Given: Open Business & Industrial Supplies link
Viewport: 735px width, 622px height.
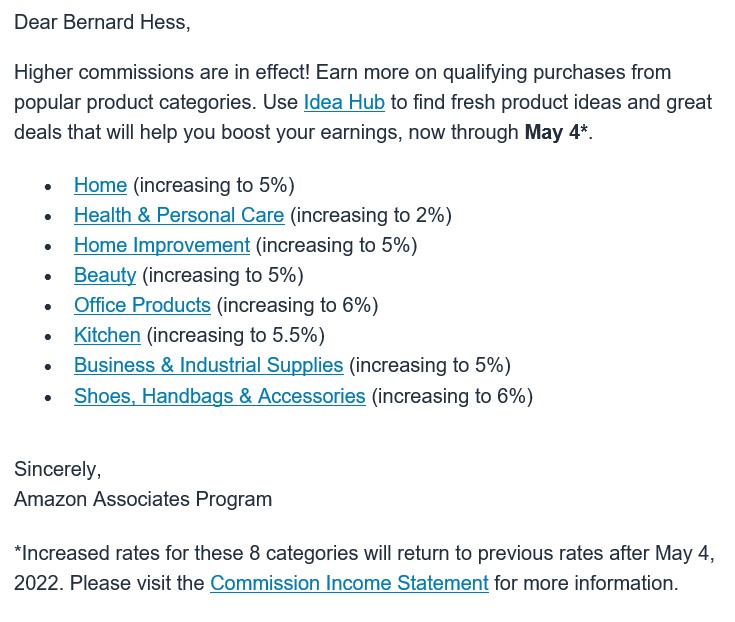Looking at the screenshot, I should click(x=209, y=365).
